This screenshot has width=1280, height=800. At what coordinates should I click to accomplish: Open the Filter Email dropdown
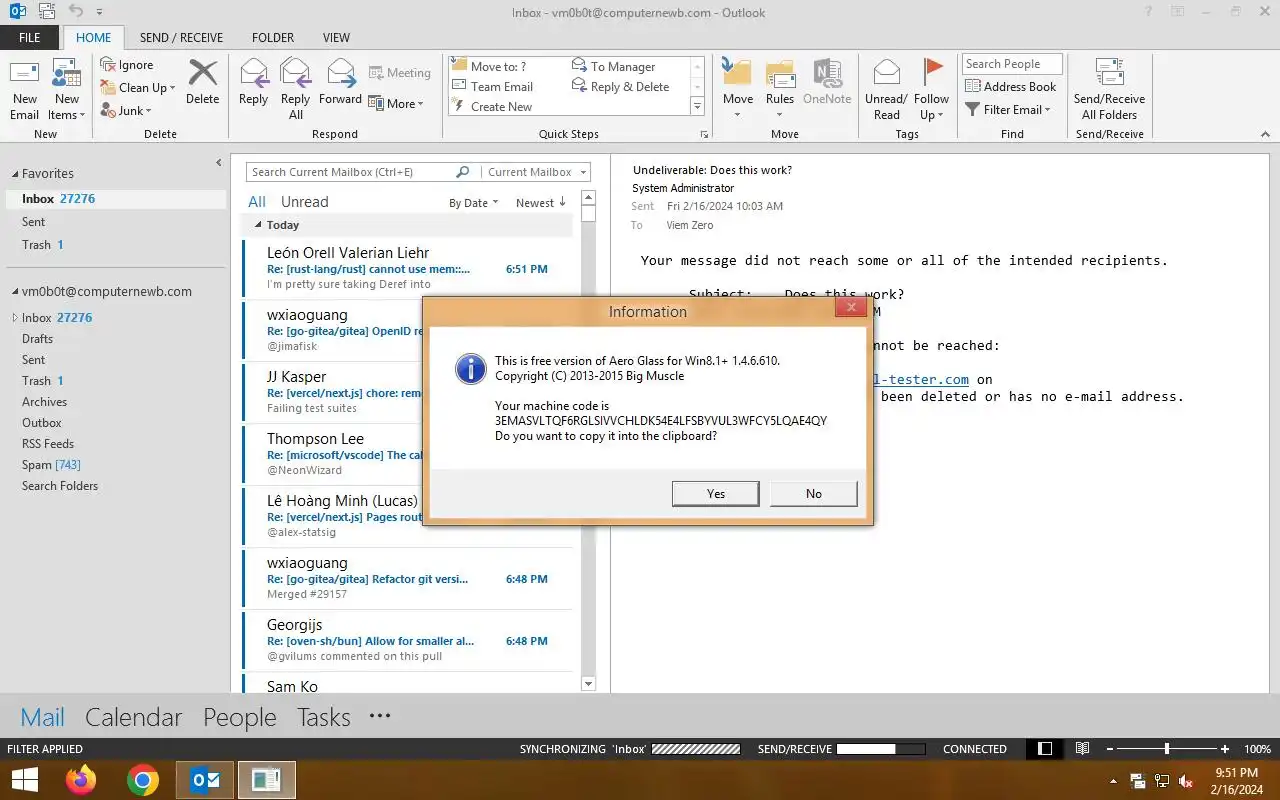pyautogui.click(x=1008, y=110)
